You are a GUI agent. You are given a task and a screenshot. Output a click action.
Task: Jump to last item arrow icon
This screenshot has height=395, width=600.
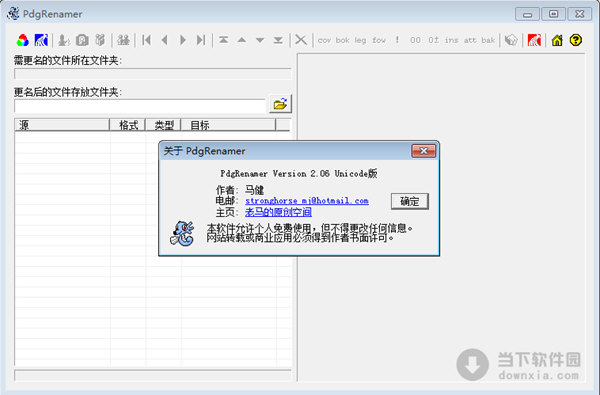point(201,40)
